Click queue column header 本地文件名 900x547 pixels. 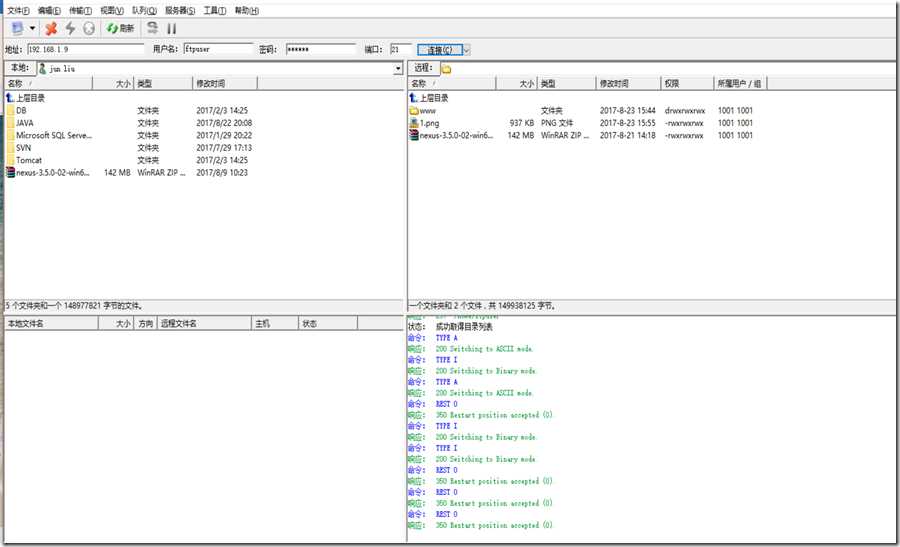[x=51, y=324]
